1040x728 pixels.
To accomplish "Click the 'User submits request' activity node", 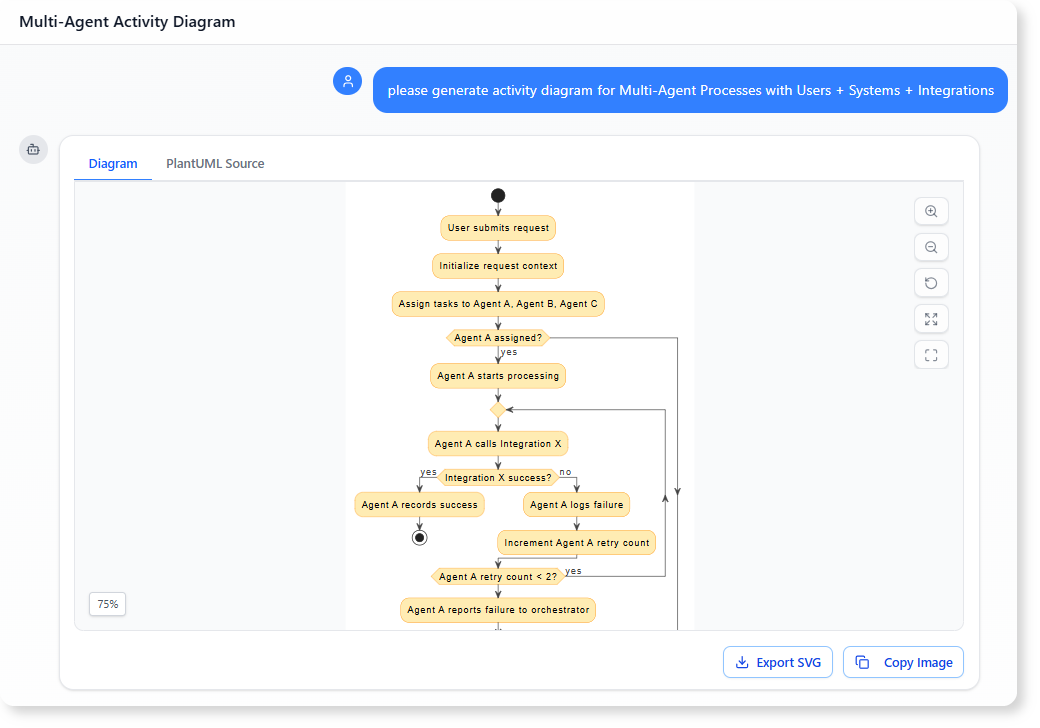I will [497, 228].
